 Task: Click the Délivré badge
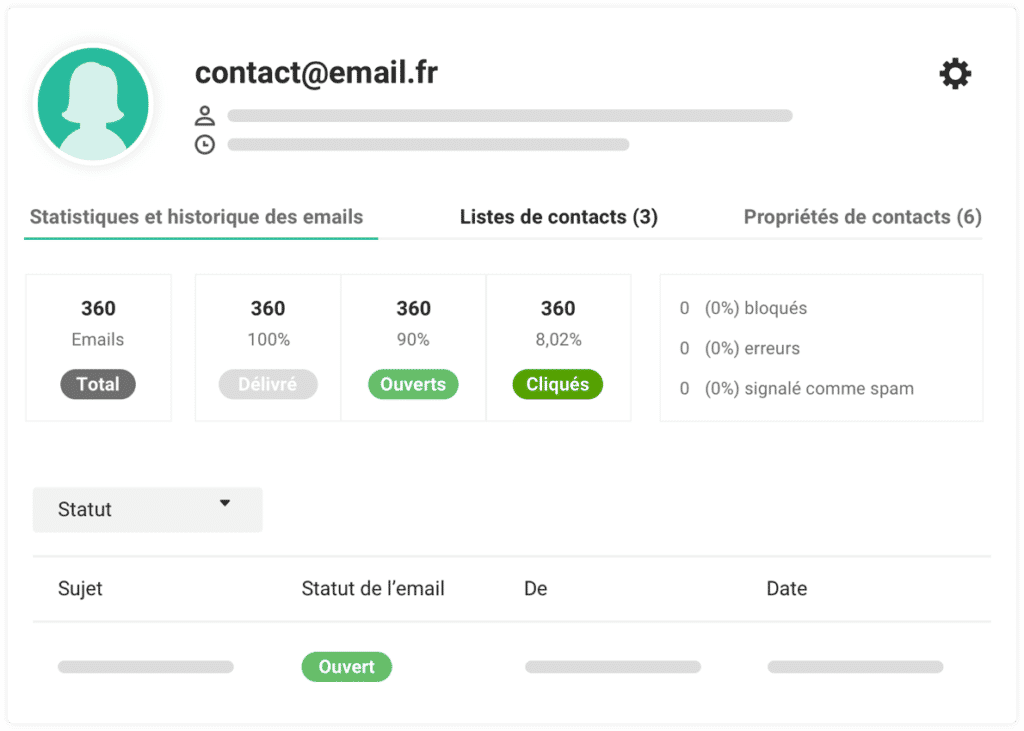coord(267,385)
